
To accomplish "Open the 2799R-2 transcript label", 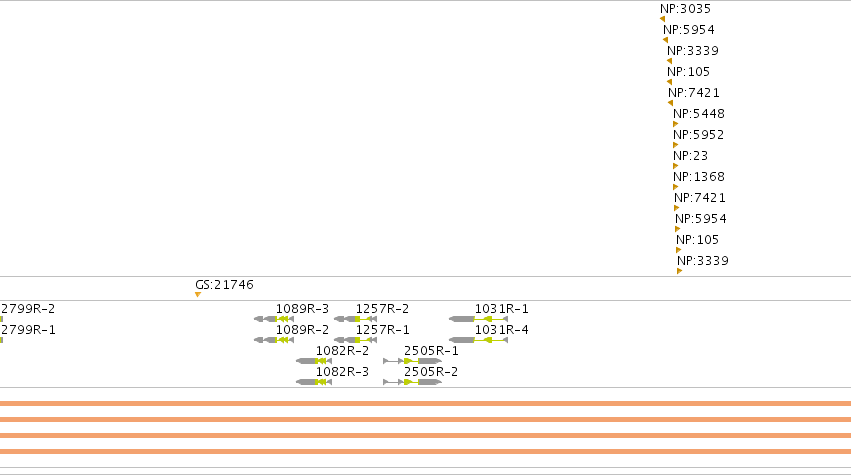I will pos(28,309).
